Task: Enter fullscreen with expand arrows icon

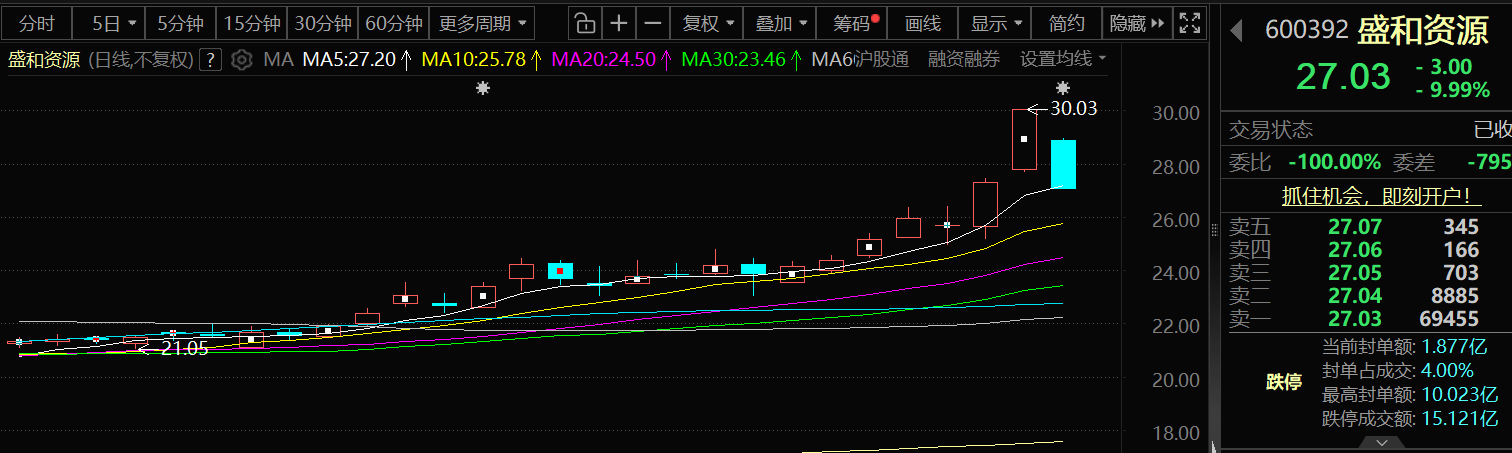Action: click(x=1189, y=23)
